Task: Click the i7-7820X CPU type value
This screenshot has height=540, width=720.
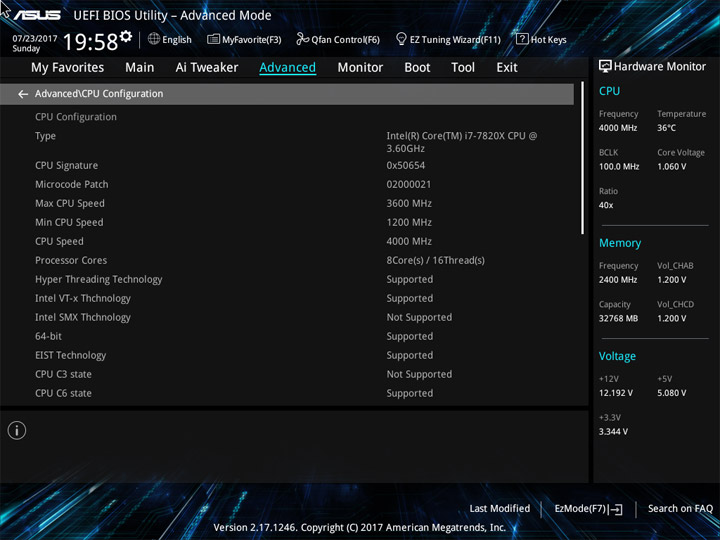Action: pyautogui.click(x=461, y=142)
